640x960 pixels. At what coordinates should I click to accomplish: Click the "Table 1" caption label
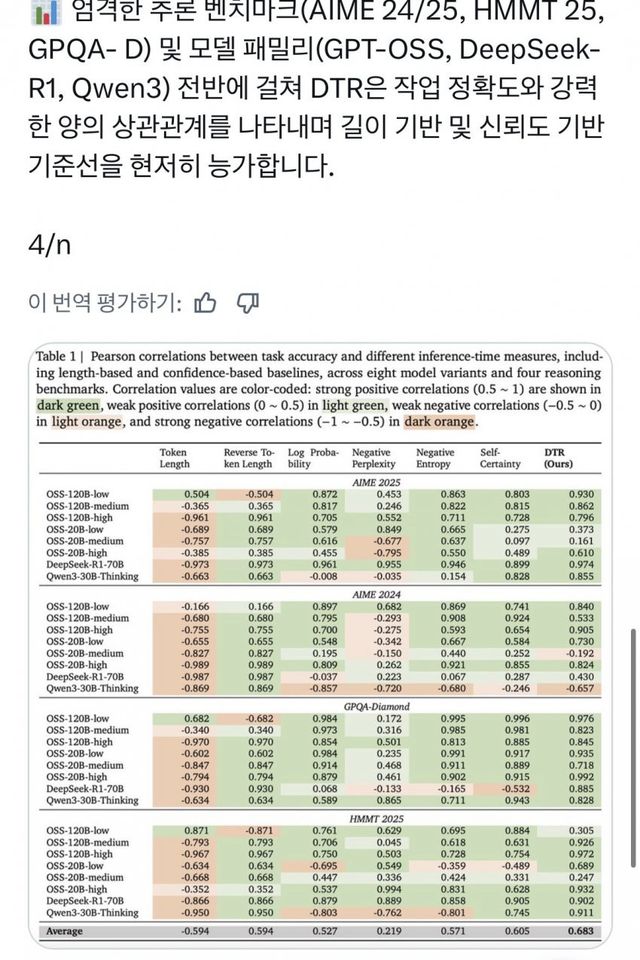pos(61,356)
